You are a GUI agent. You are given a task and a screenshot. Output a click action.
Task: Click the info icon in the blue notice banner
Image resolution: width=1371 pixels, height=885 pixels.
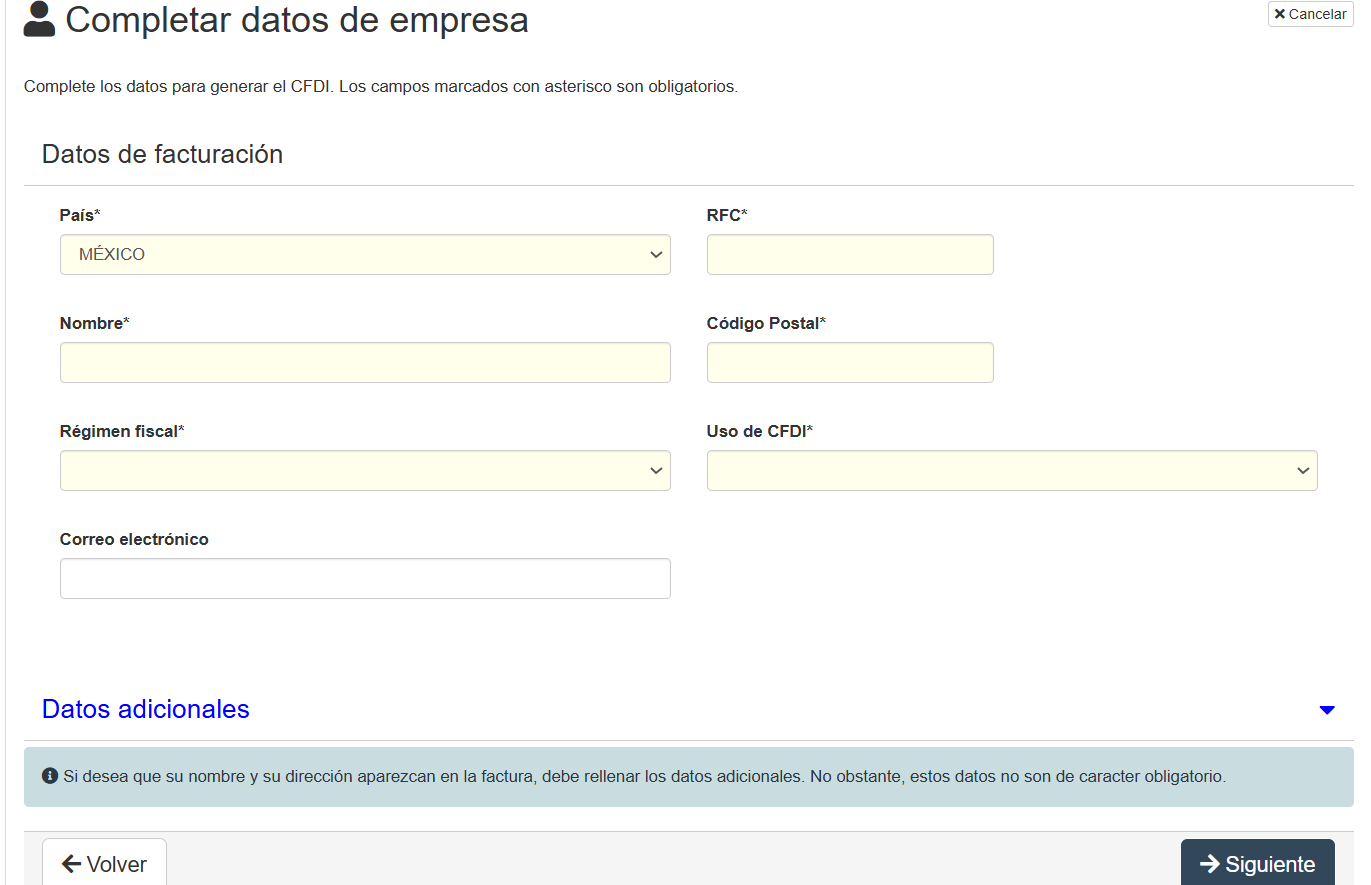[x=50, y=776]
